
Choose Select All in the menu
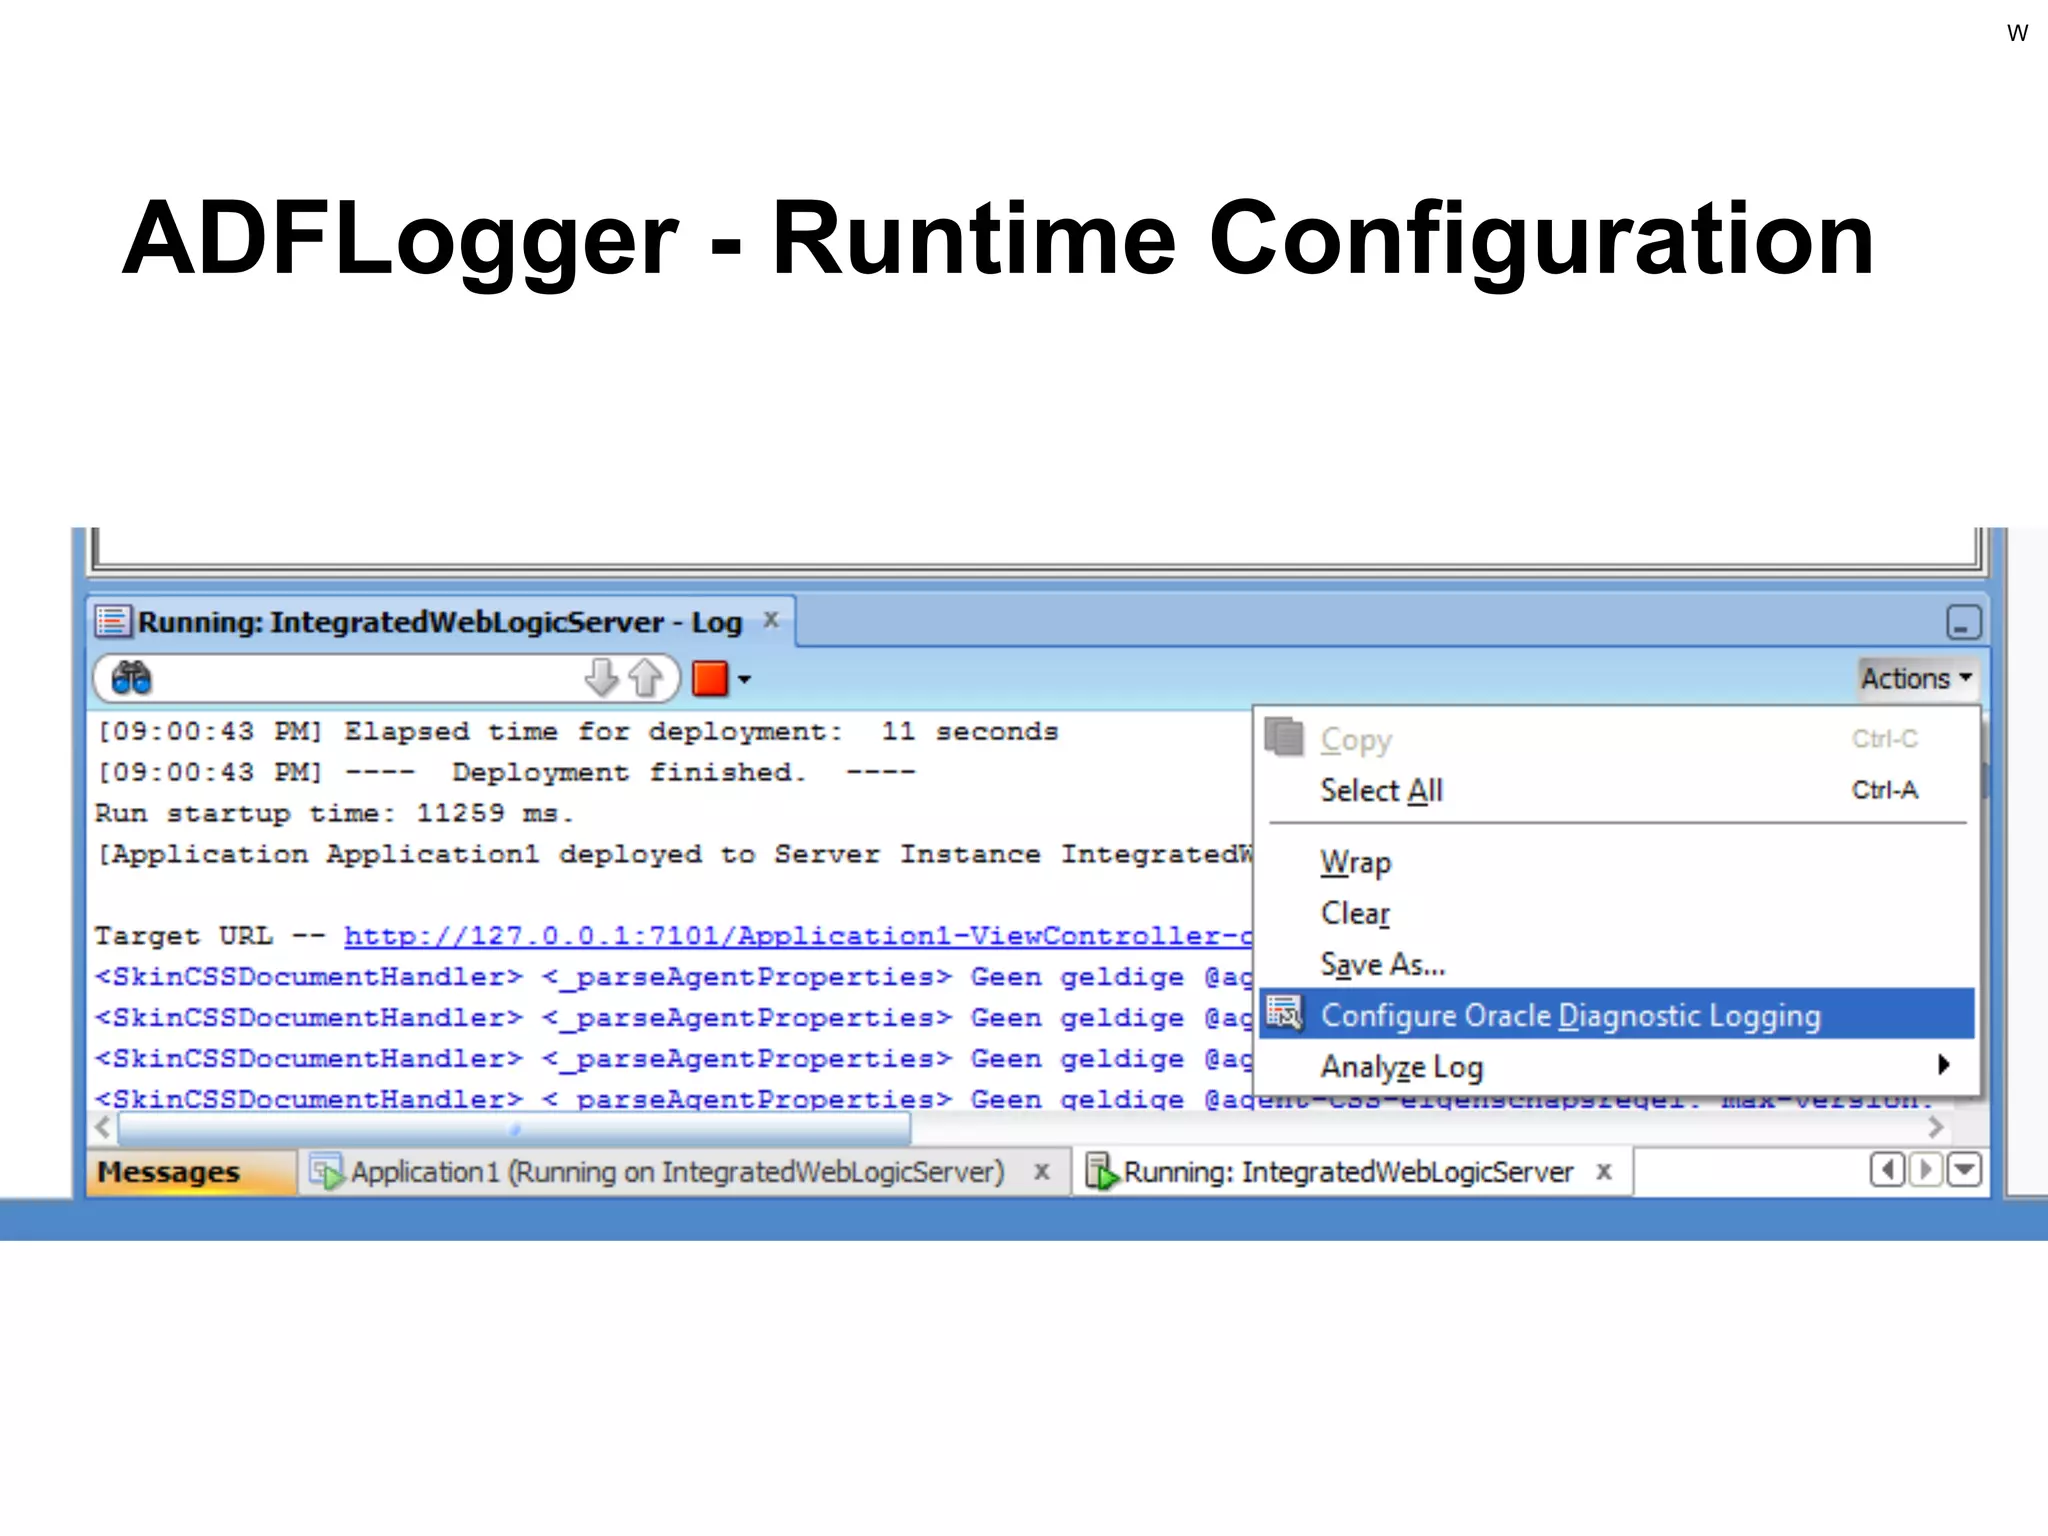[x=1616, y=790]
